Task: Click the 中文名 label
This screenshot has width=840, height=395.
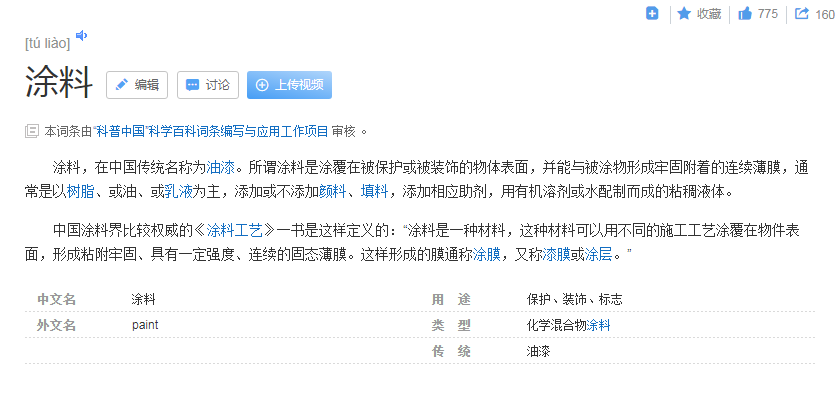Action: tap(57, 300)
